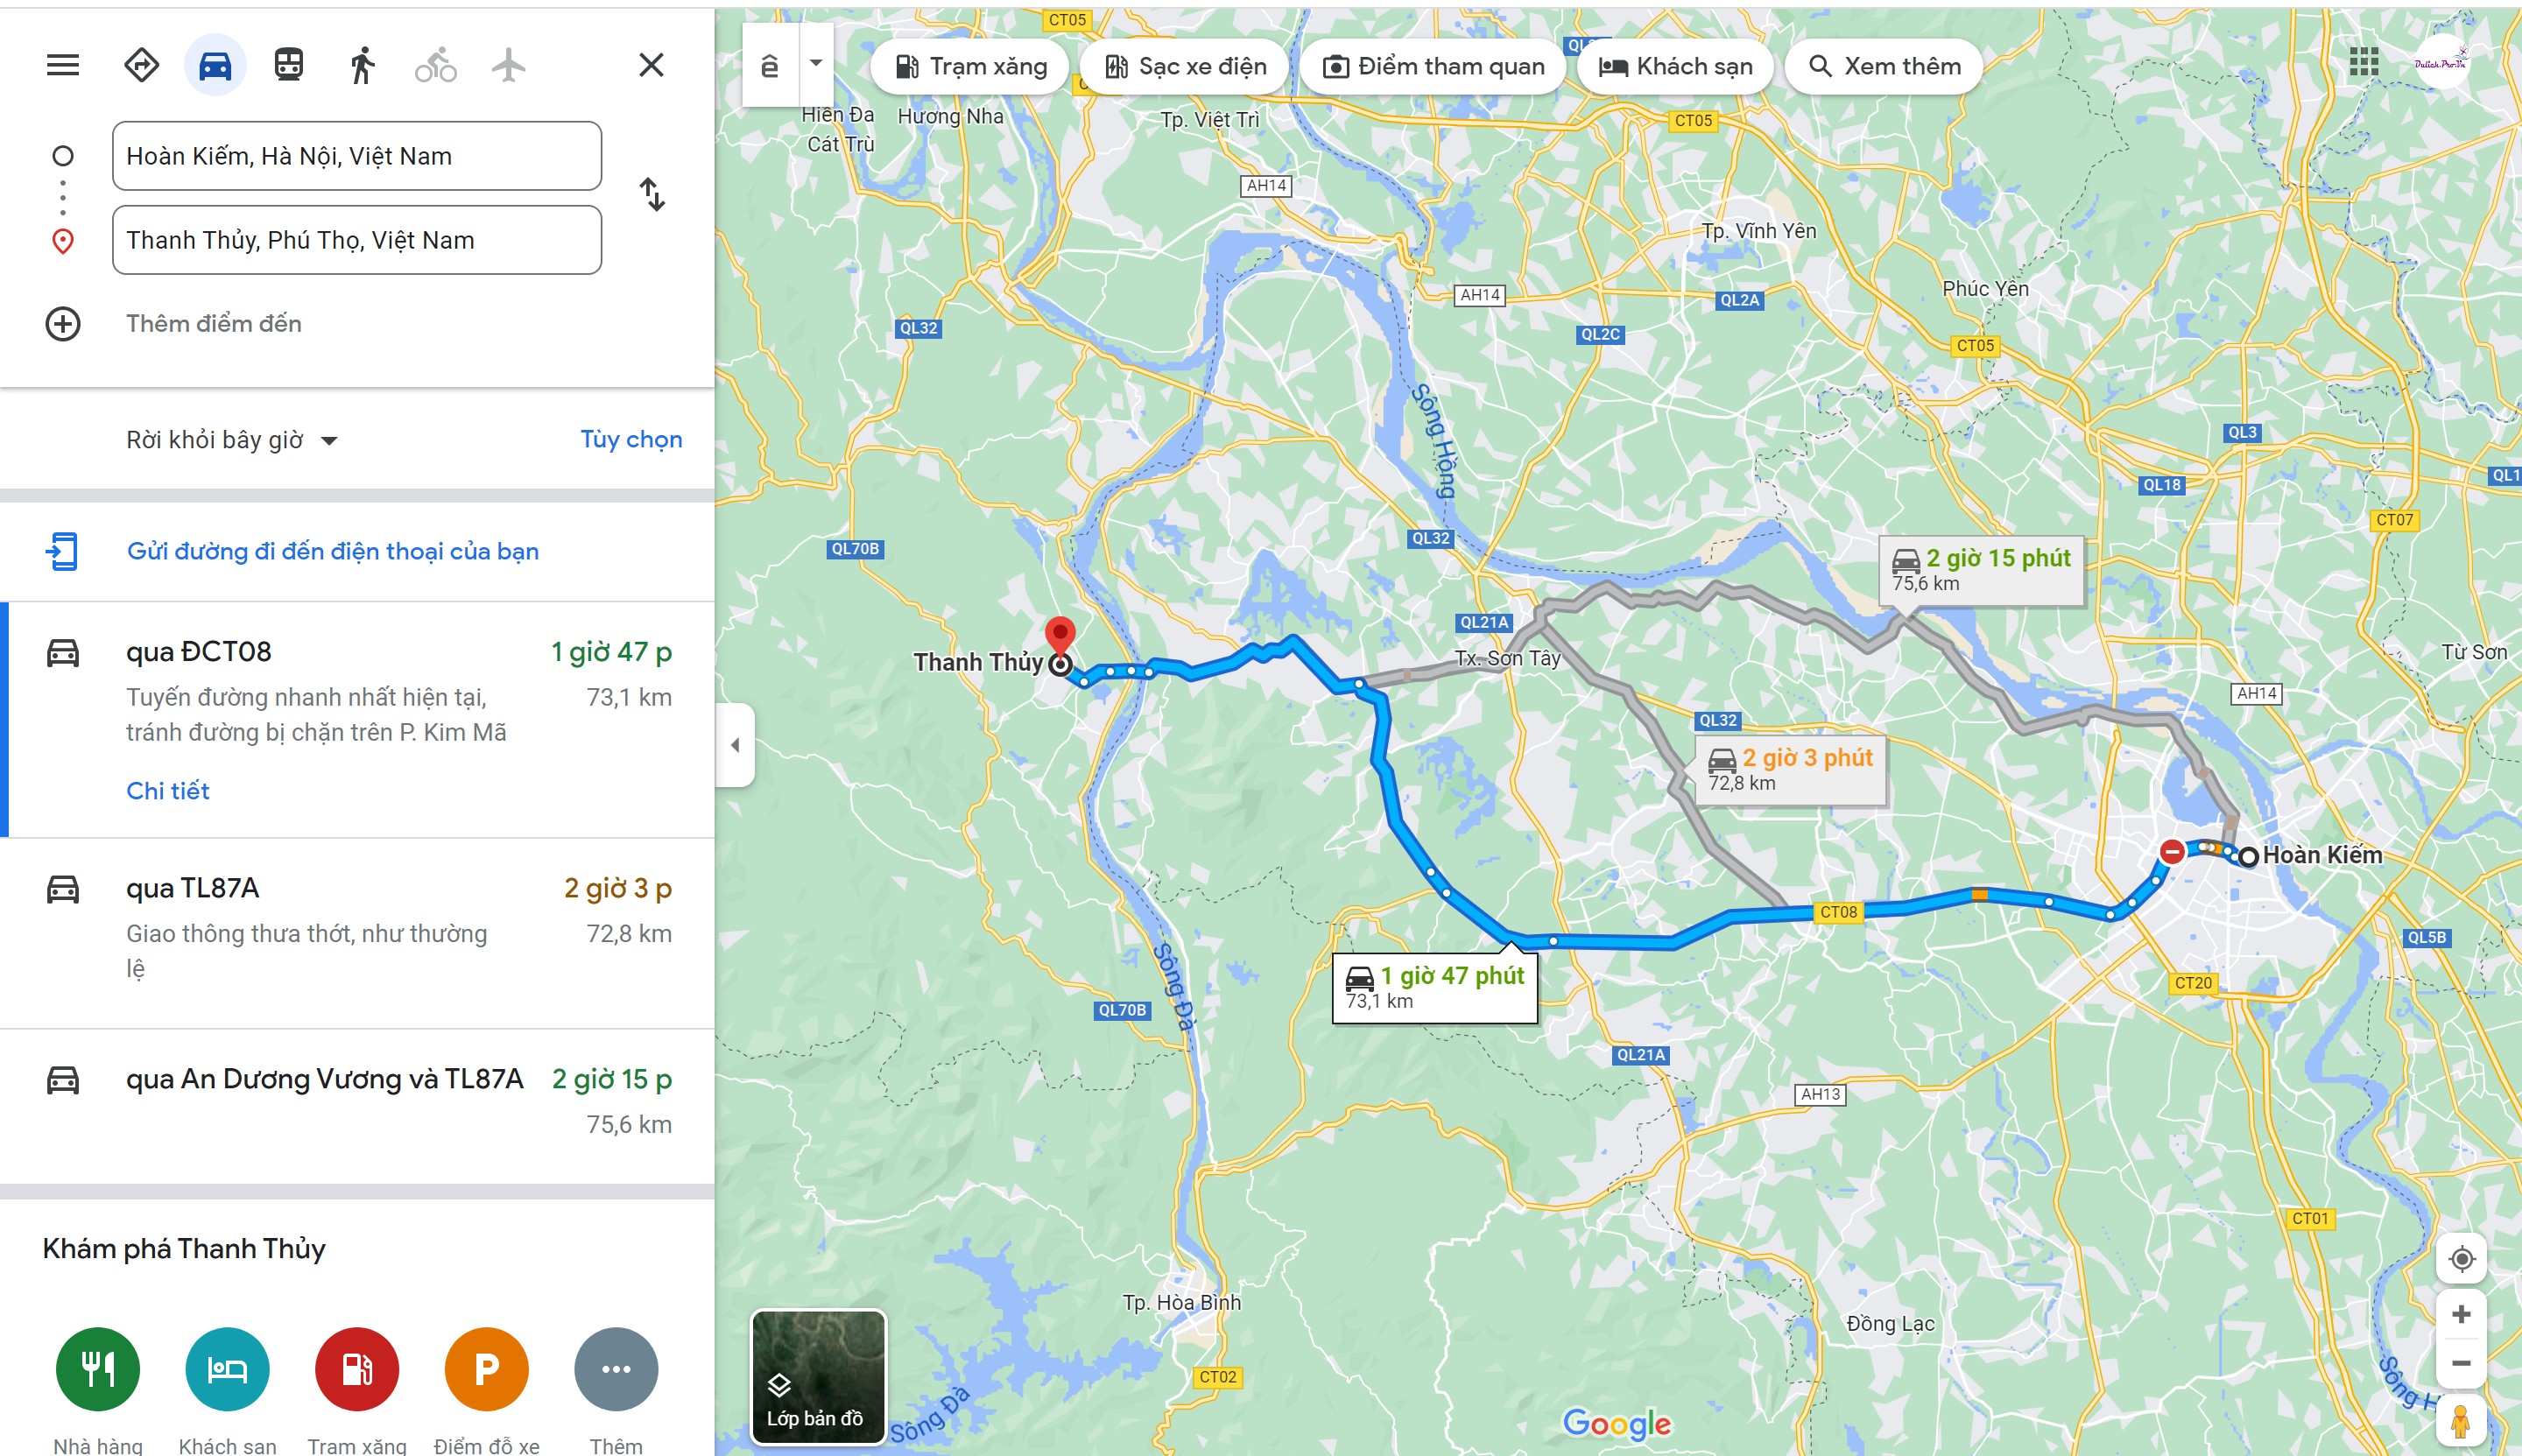Open print options dropdown arrow
The height and width of the screenshot is (1456, 2522).
pyautogui.click(x=816, y=63)
